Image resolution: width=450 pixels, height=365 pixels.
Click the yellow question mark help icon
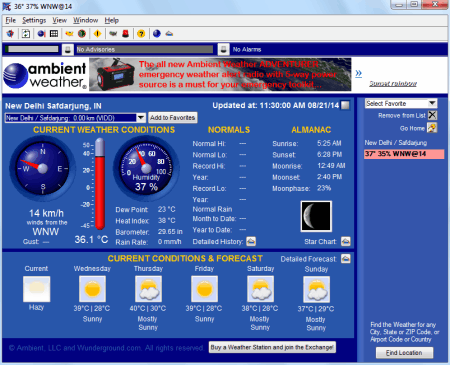click(141, 33)
